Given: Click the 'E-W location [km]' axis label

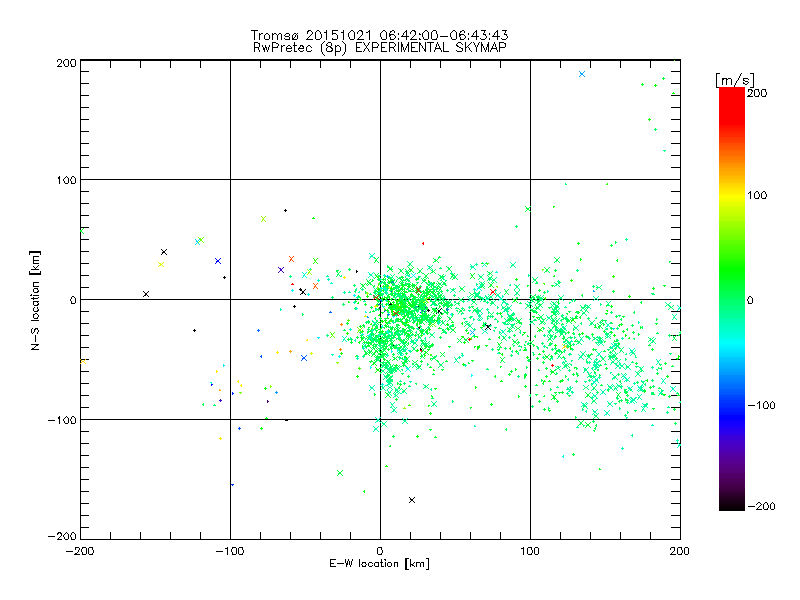Looking at the screenshot, I should [379, 564].
